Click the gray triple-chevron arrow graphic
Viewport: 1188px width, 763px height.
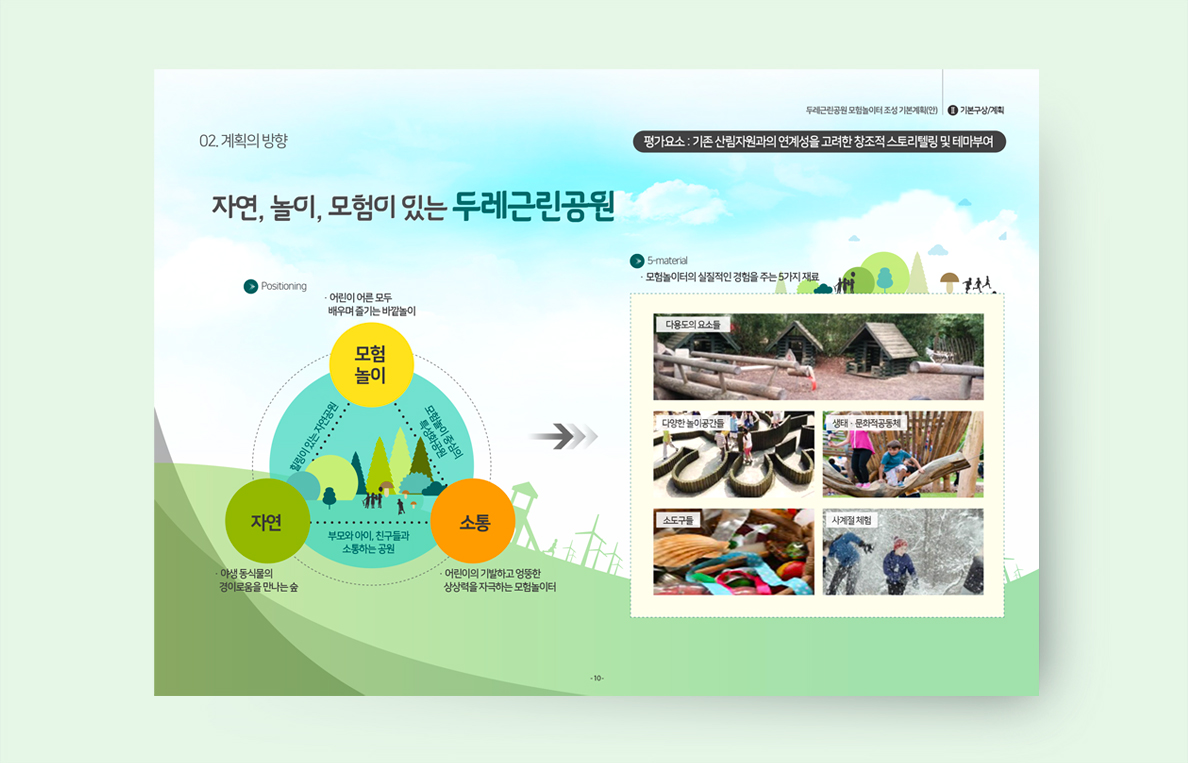click(x=563, y=436)
